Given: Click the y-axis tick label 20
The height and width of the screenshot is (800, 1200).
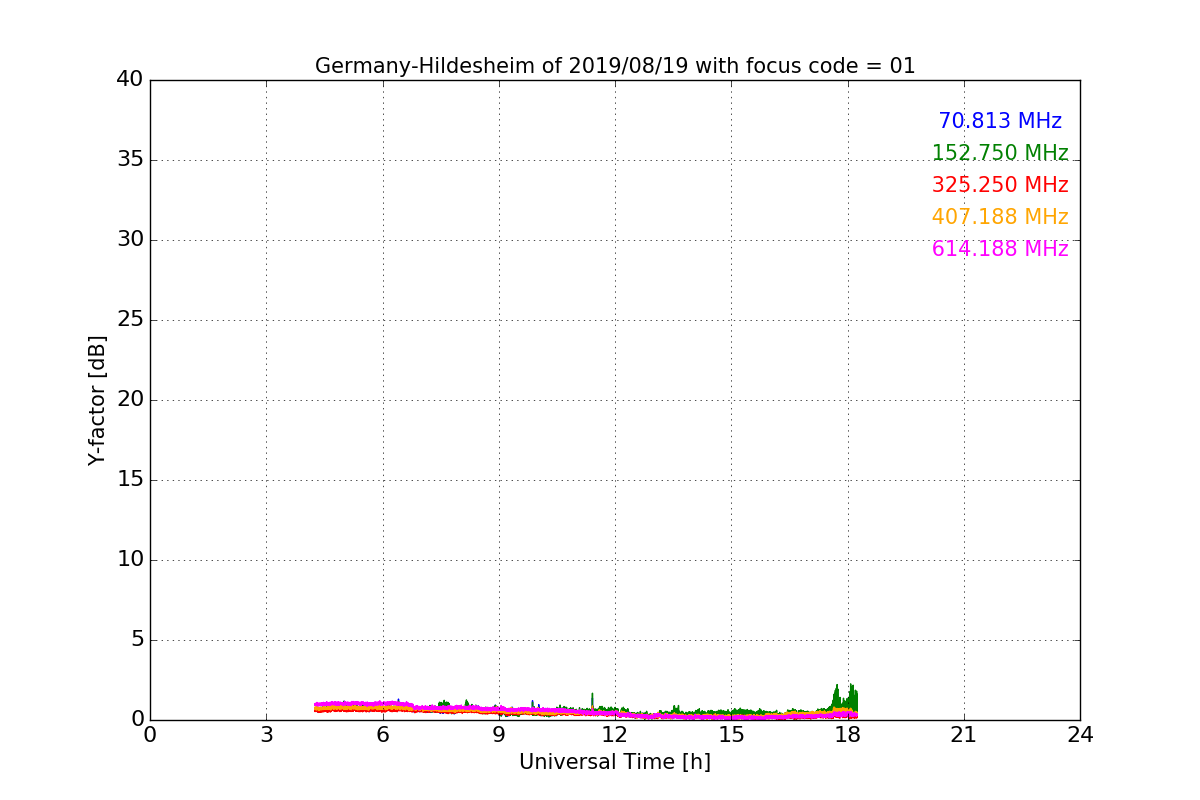Looking at the screenshot, I should pyautogui.click(x=130, y=400).
